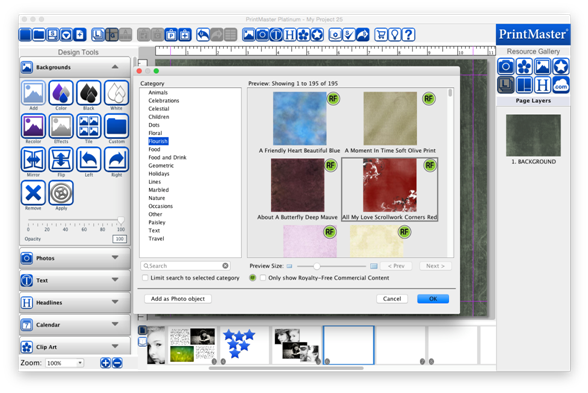Click the Next > preview button
Image resolution: width=588 pixels, height=393 pixels.
[x=435, y=266]
